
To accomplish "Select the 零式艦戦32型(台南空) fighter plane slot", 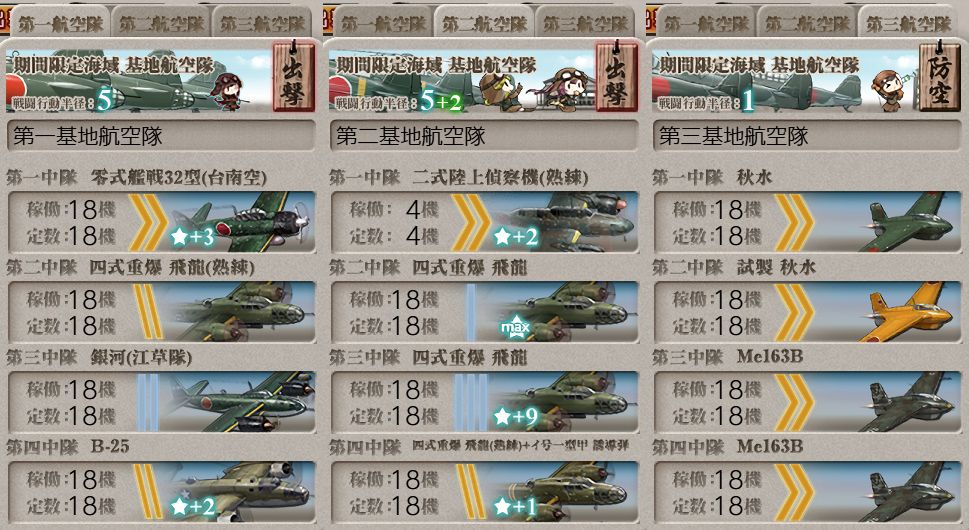I will [161, 222].
